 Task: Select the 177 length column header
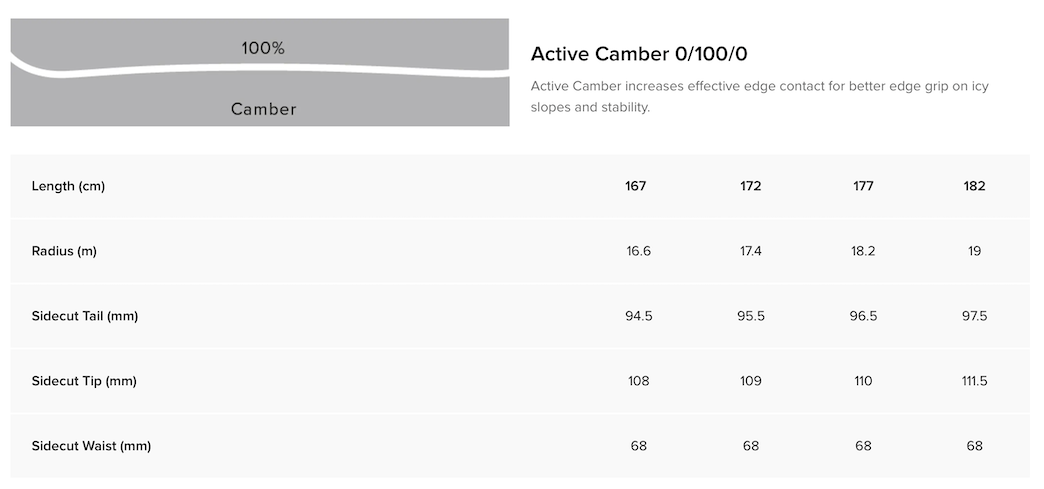pyautogui.click(x=863, y=186)
